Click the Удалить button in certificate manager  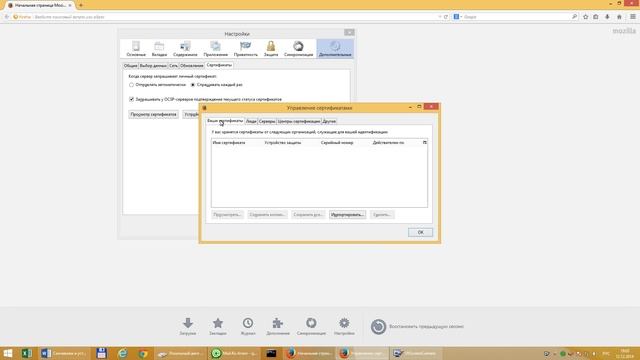coord(382,215)
